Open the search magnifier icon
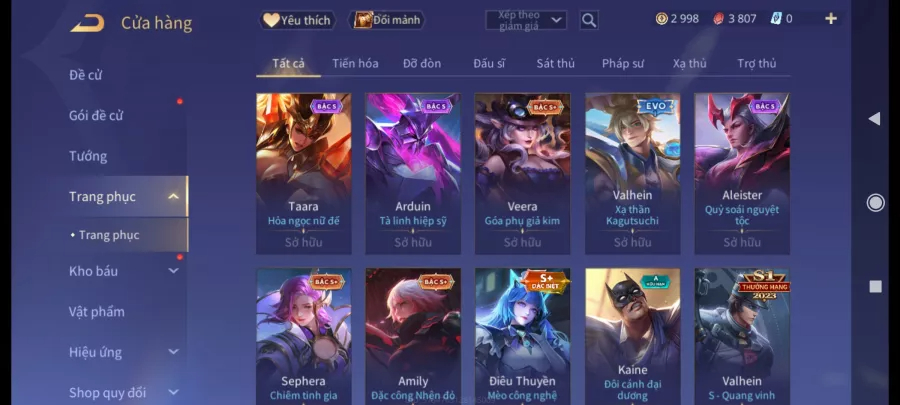The width and height of the screenshot is (900, 405). [588, 21]
